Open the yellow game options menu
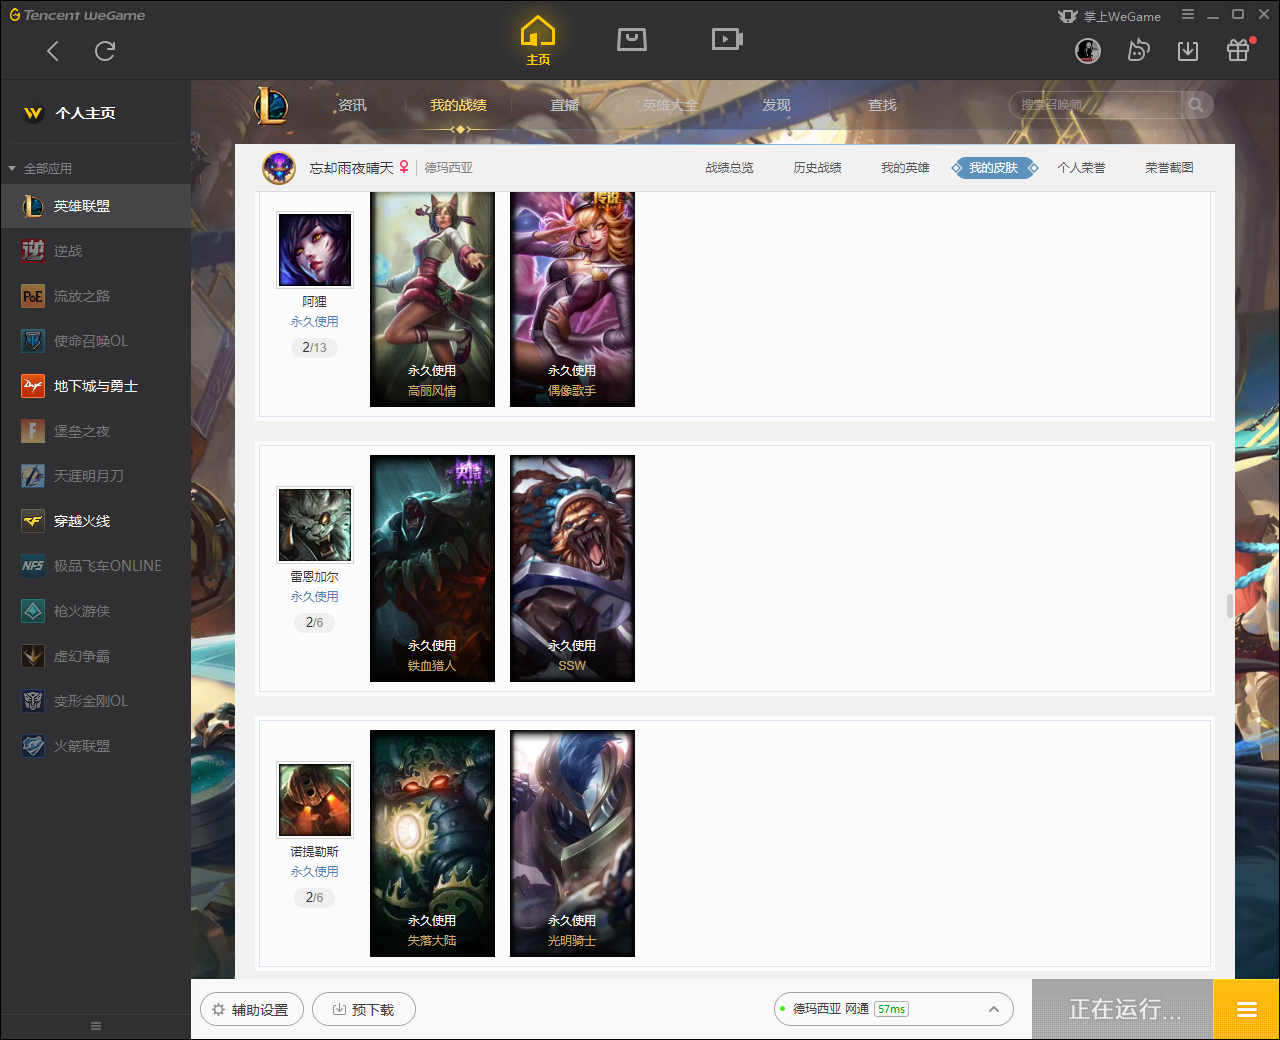The image size is (1280, 1040). [x=1246, y=1009]
